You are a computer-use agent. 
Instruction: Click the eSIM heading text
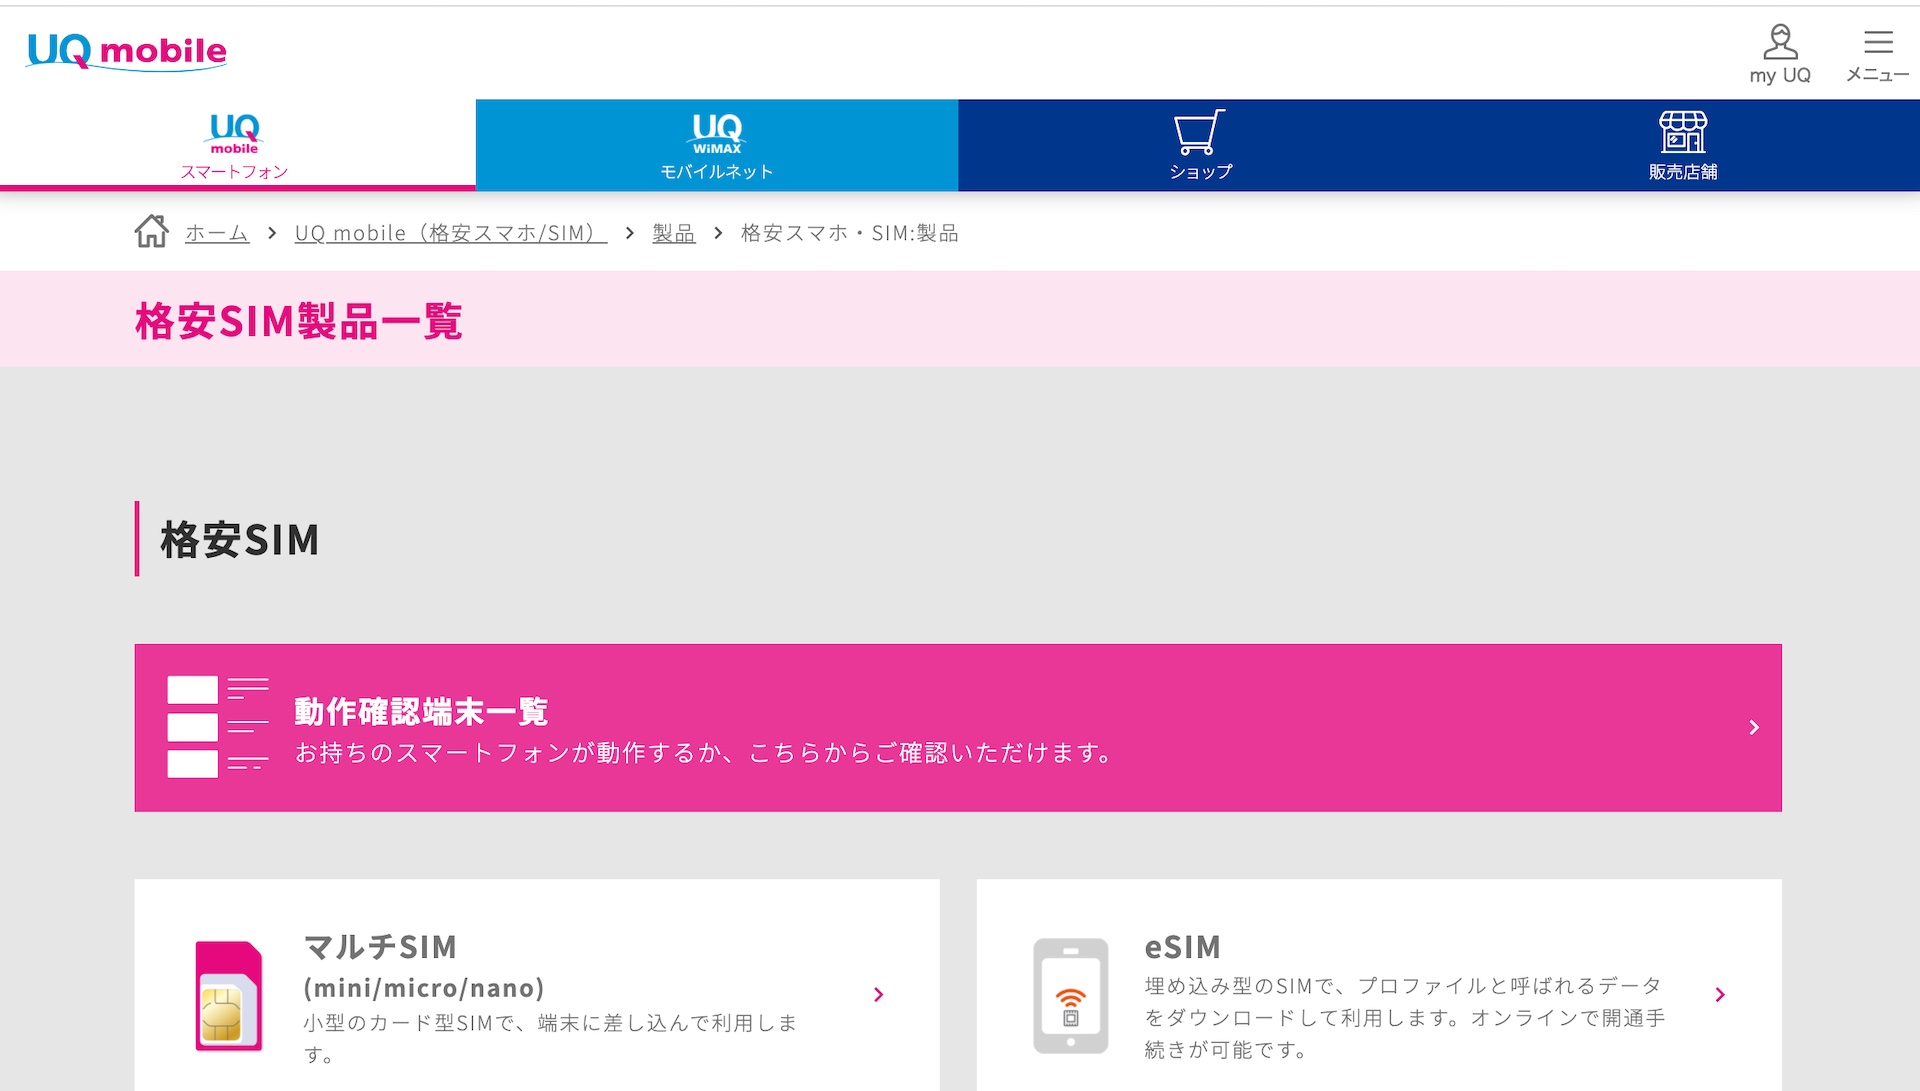(x=1182, y=946)
